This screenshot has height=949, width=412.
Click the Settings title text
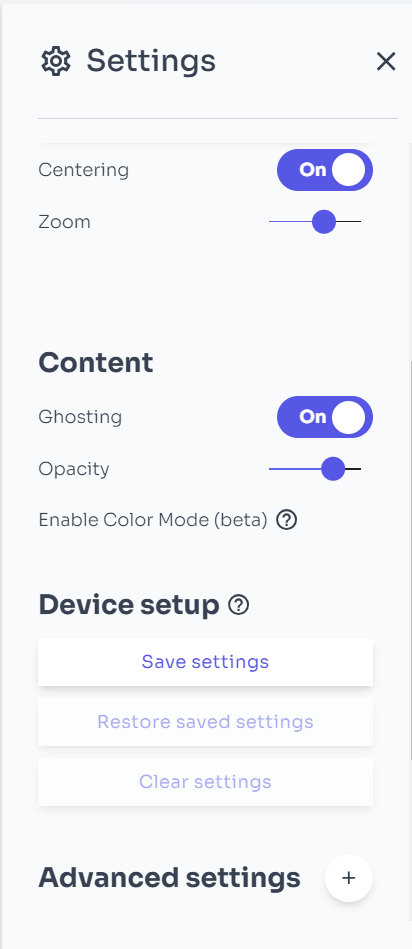[x=151, y=61]
